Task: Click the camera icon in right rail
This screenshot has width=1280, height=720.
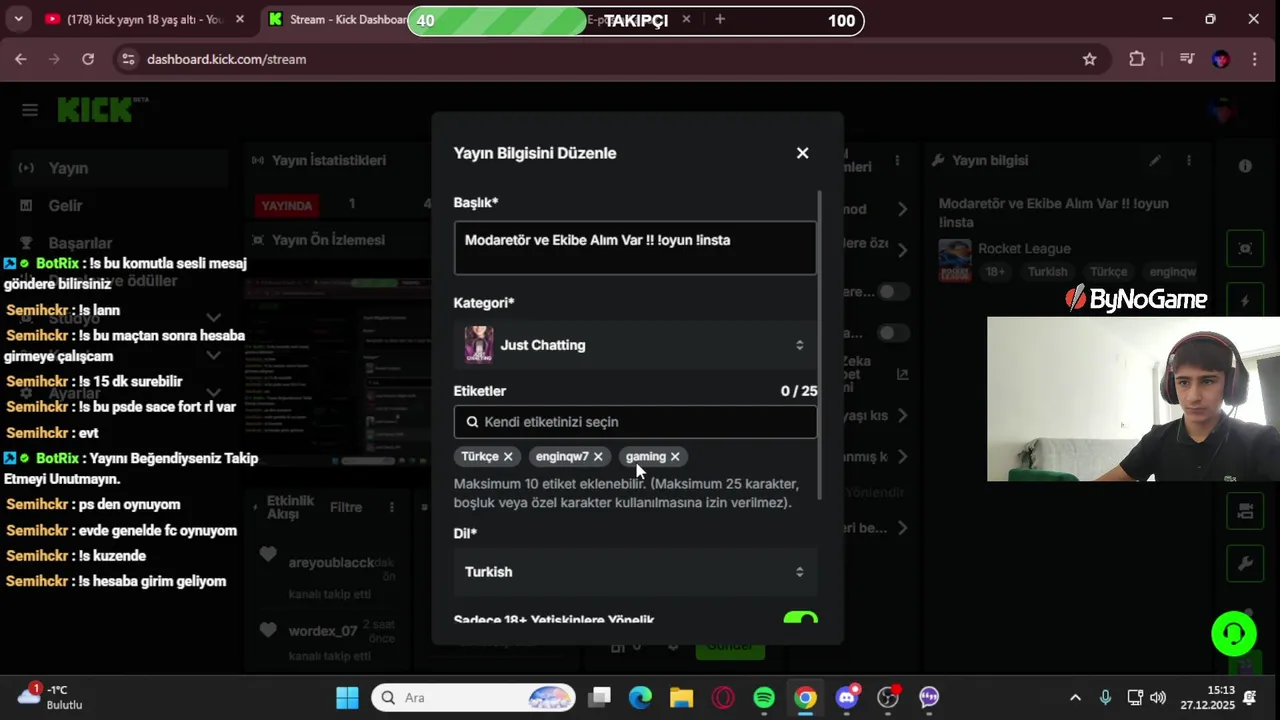Action: click(1245, 511)
